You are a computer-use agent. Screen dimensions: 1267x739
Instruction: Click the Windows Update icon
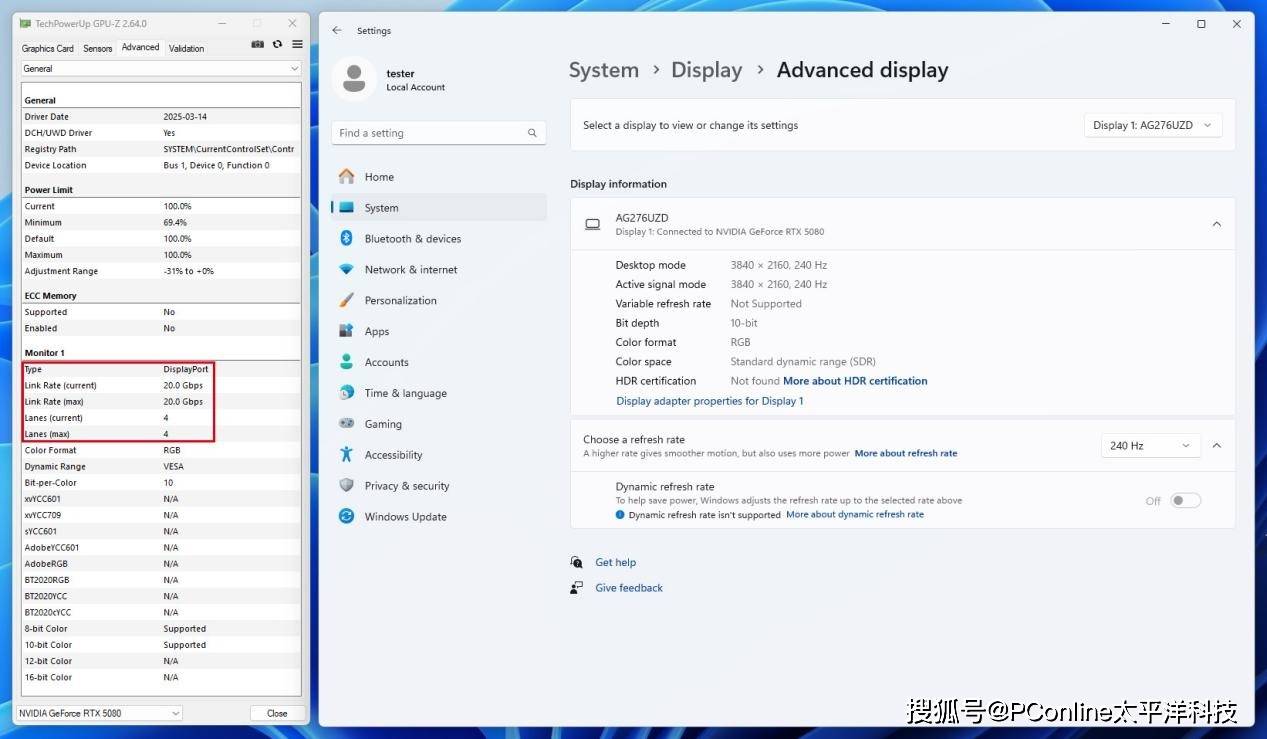(346, 517)
